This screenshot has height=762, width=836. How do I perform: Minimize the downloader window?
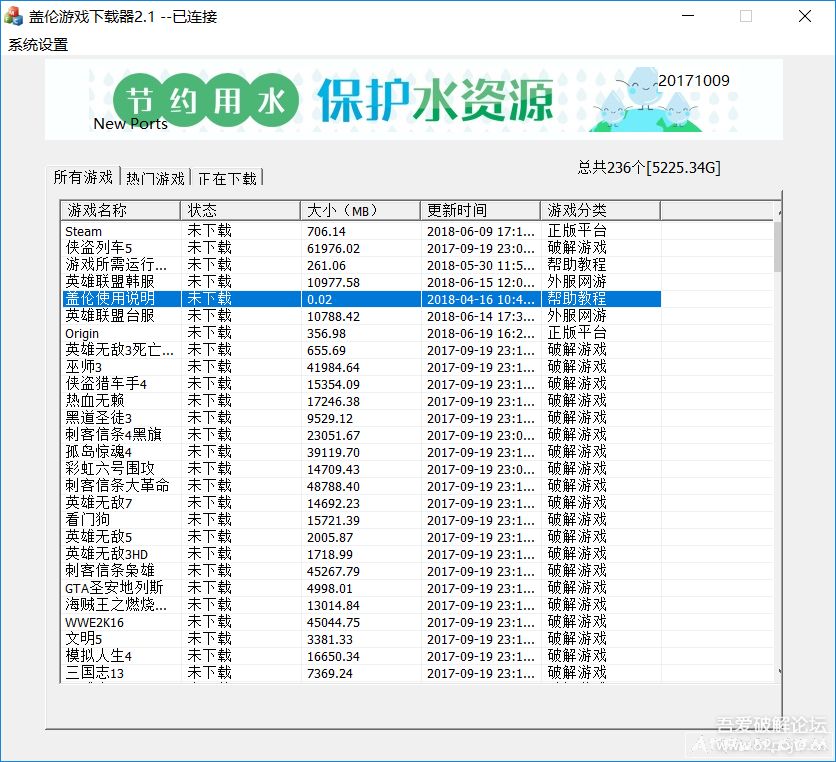tap(686, 16)
